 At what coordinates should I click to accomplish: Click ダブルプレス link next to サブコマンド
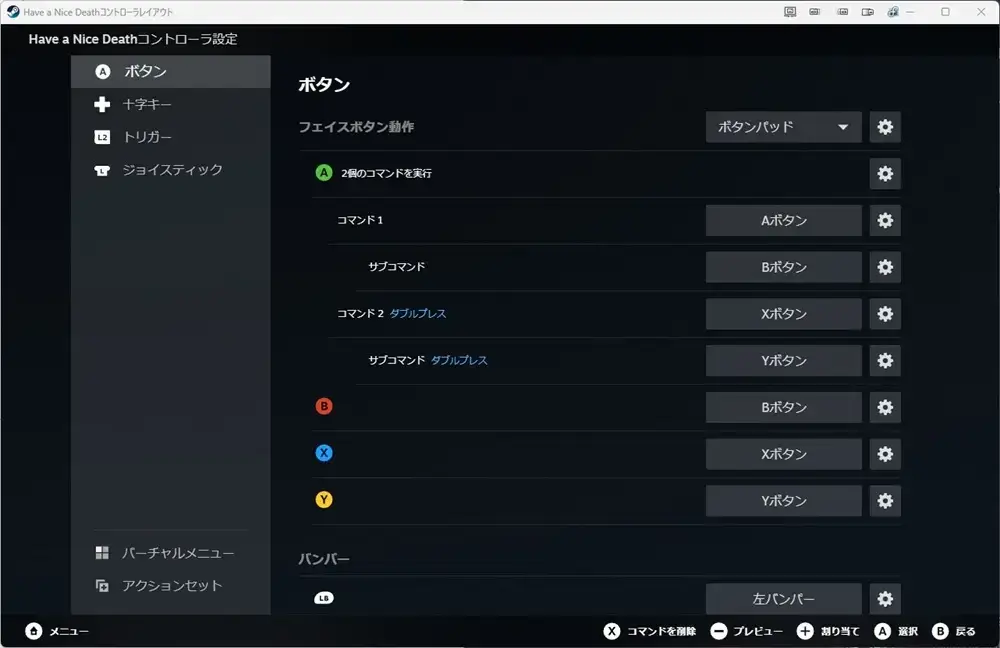(x=459, y=360)
